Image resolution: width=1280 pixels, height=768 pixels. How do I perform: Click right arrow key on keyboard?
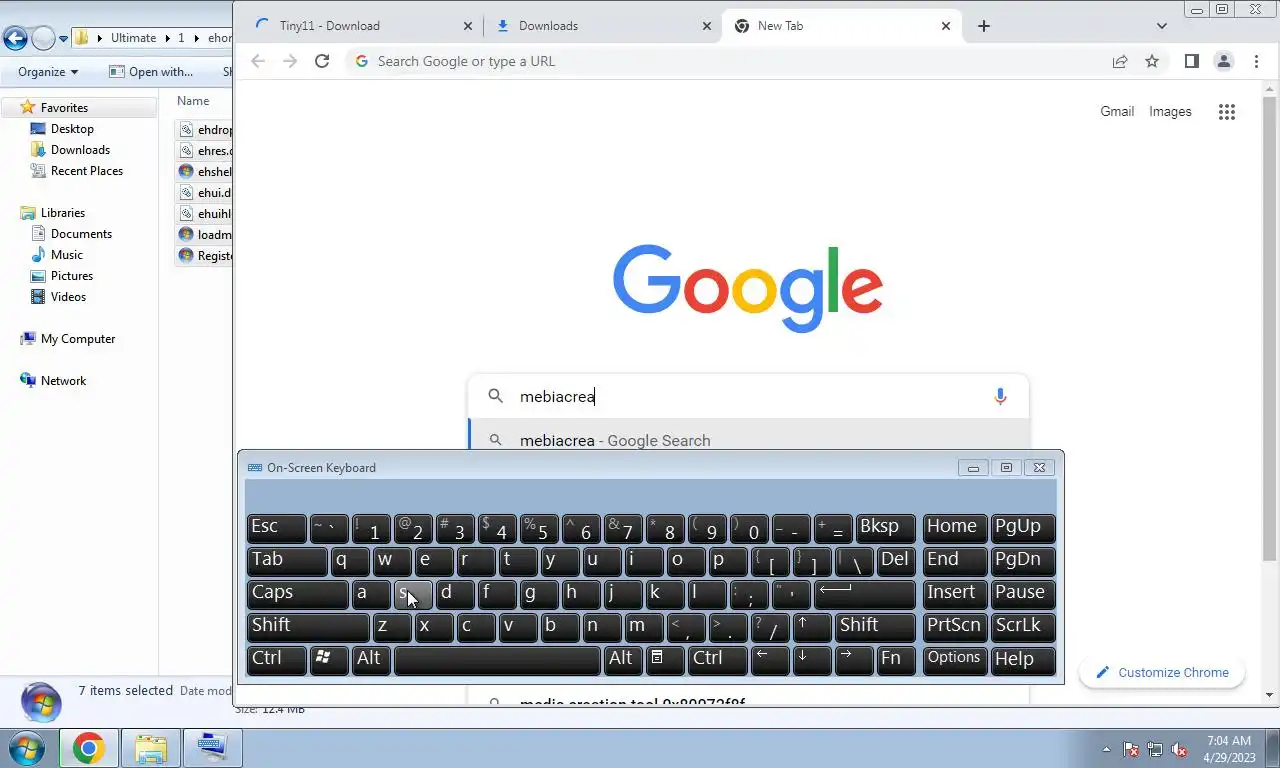pos(854,660)
